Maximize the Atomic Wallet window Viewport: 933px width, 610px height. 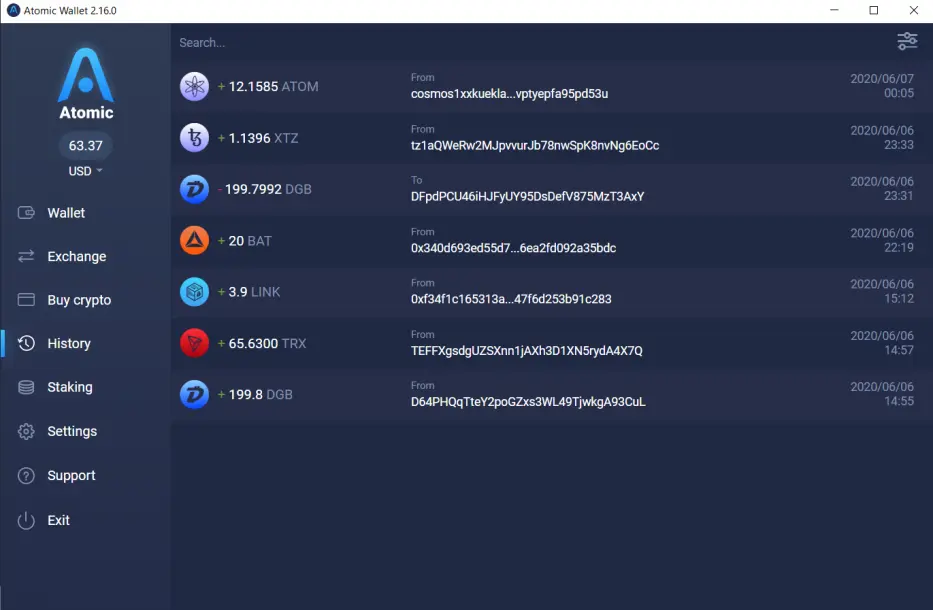tap(873, 10)
